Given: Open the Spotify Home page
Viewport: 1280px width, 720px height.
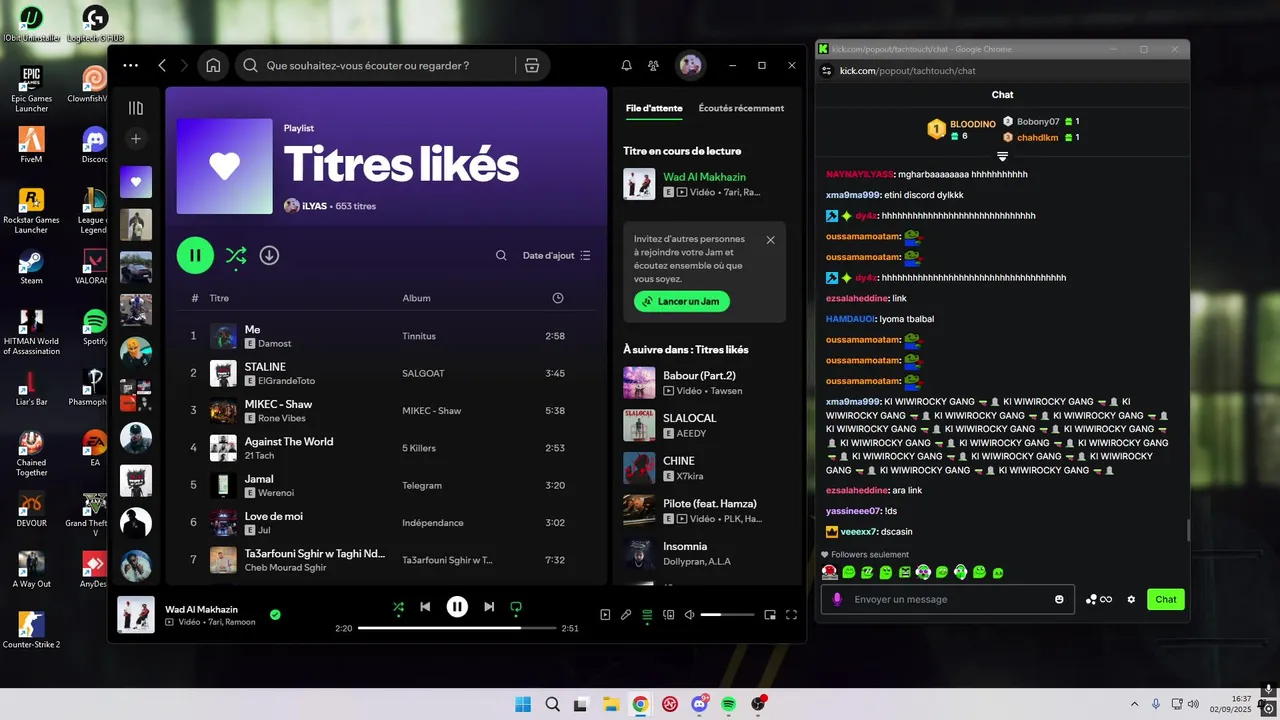Looking at the screenshot, I should pos(213,65).
